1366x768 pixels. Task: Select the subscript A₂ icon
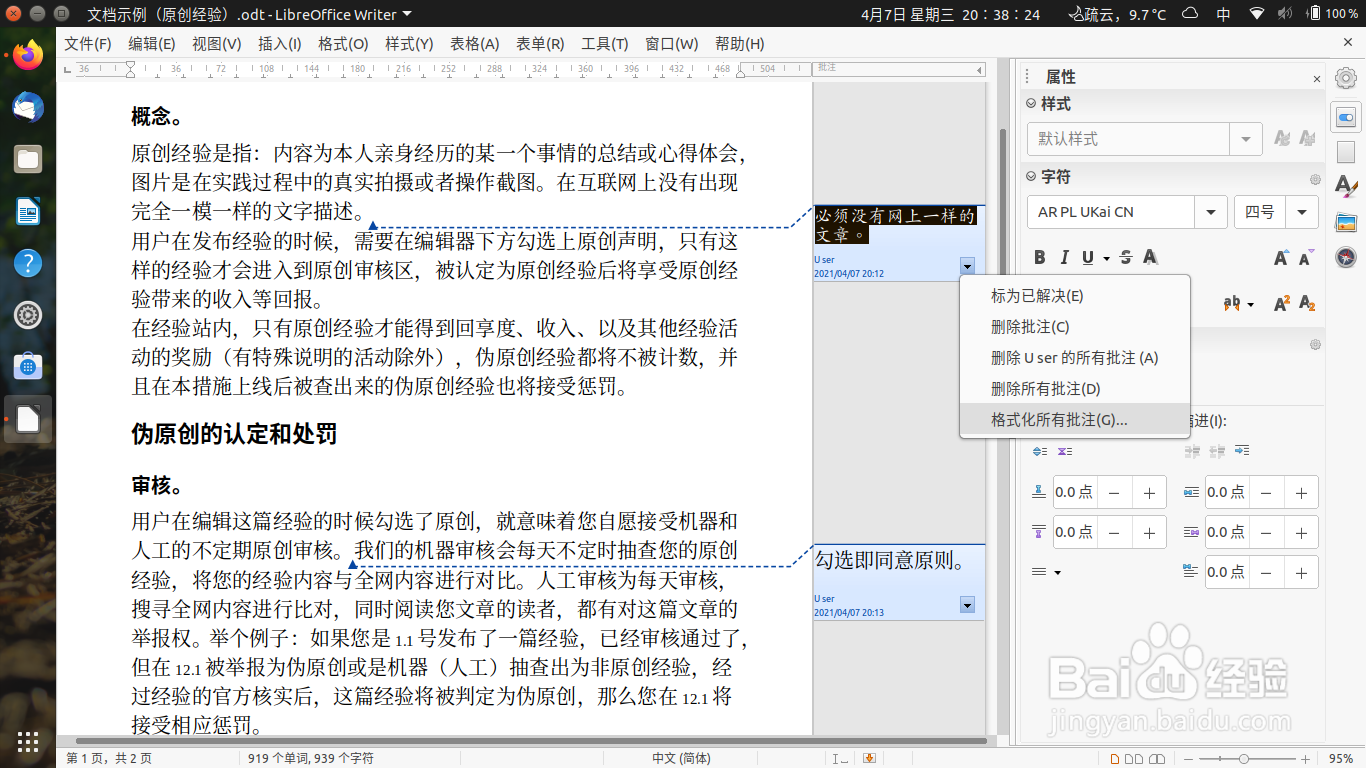click(x=1306, y=303)
